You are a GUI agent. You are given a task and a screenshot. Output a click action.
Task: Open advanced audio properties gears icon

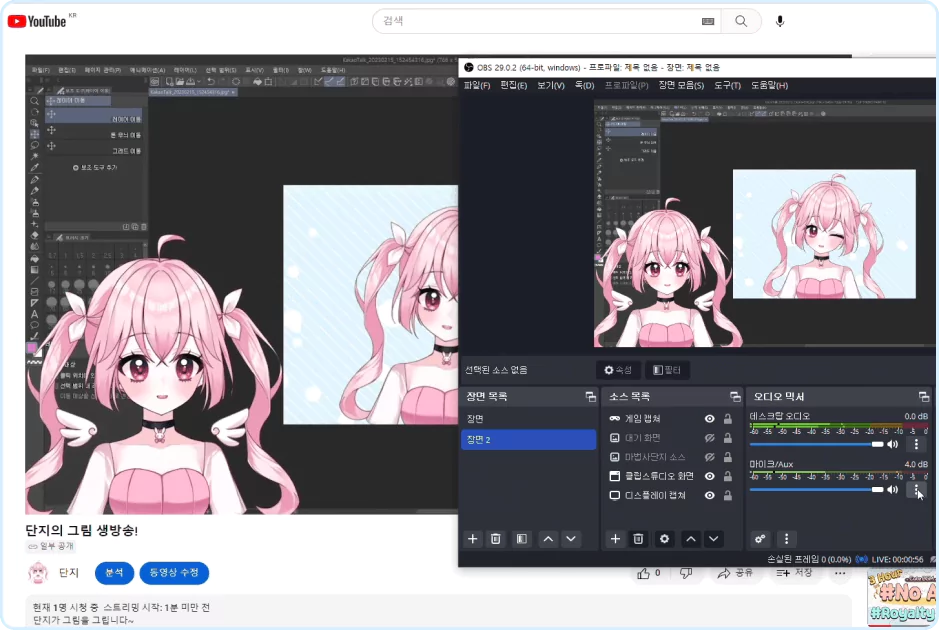760,539
